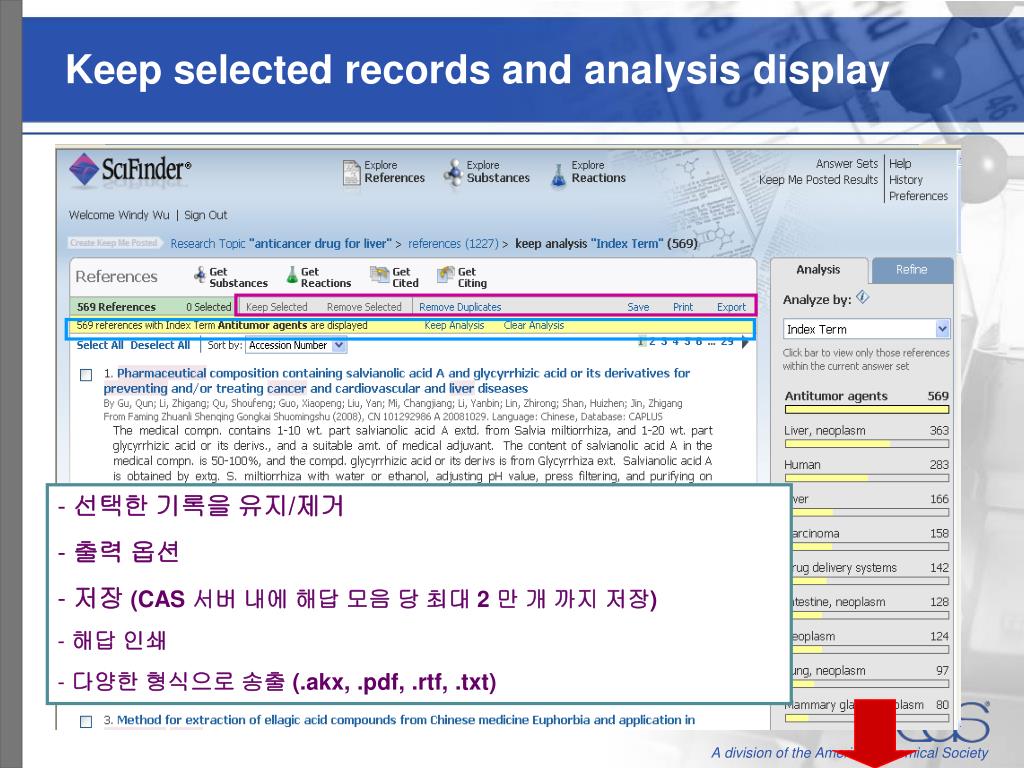Click the Human analysis bar

(867, 478)
